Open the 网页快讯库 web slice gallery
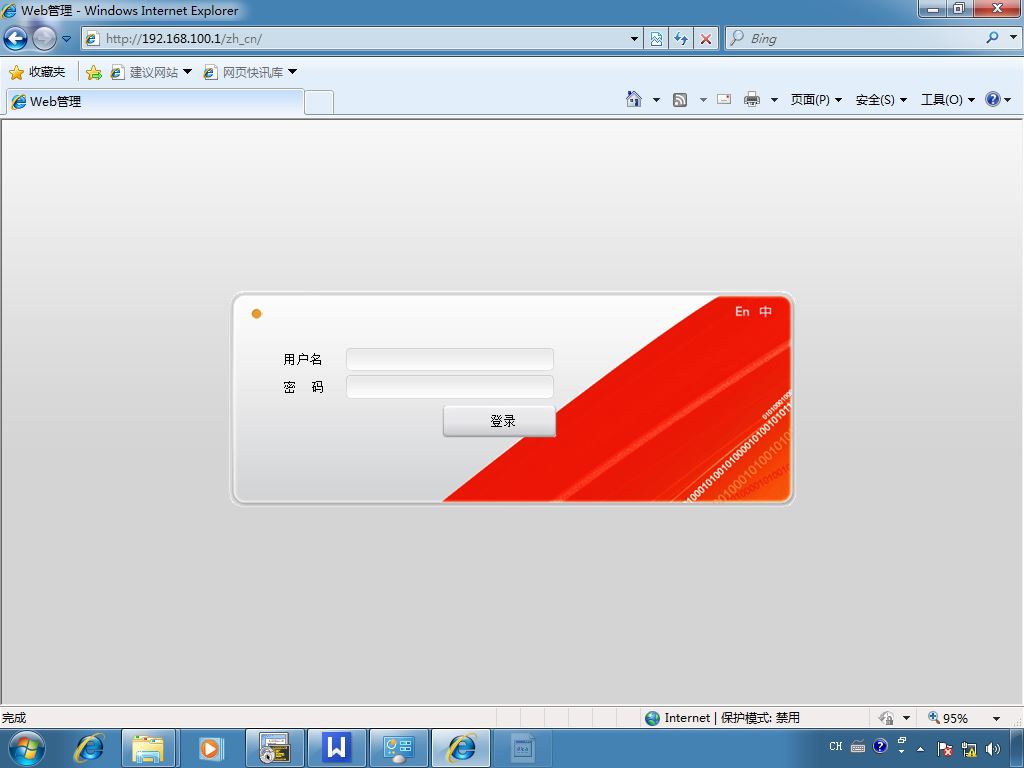Viewport: 1024px width, 768px height. (250, 72)
